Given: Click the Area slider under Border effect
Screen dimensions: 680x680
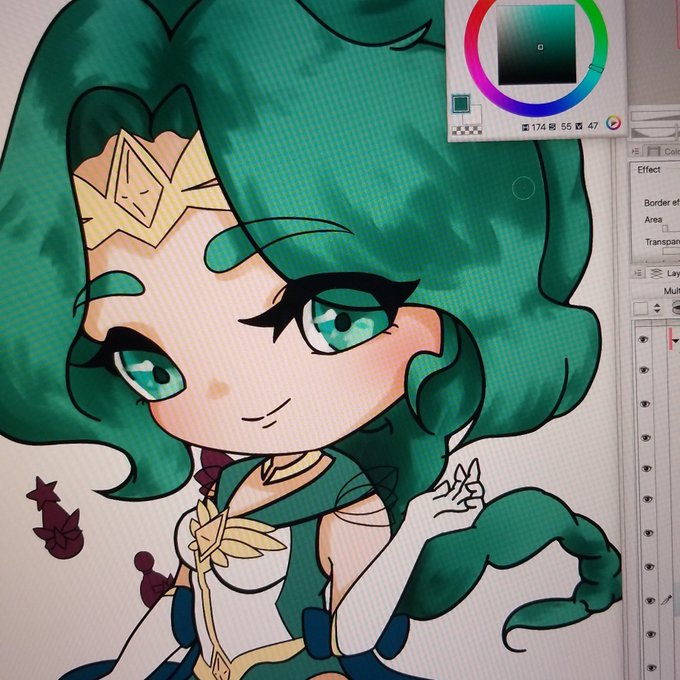Looking at the screenshot, I should coord(670,229).
